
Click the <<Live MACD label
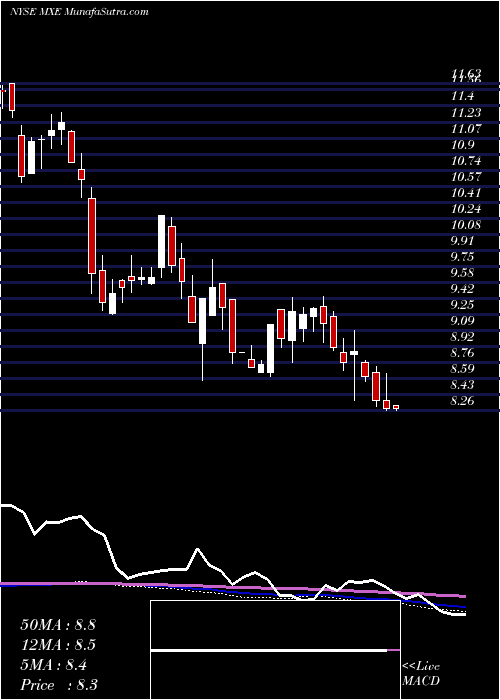[x=421, y=674]
